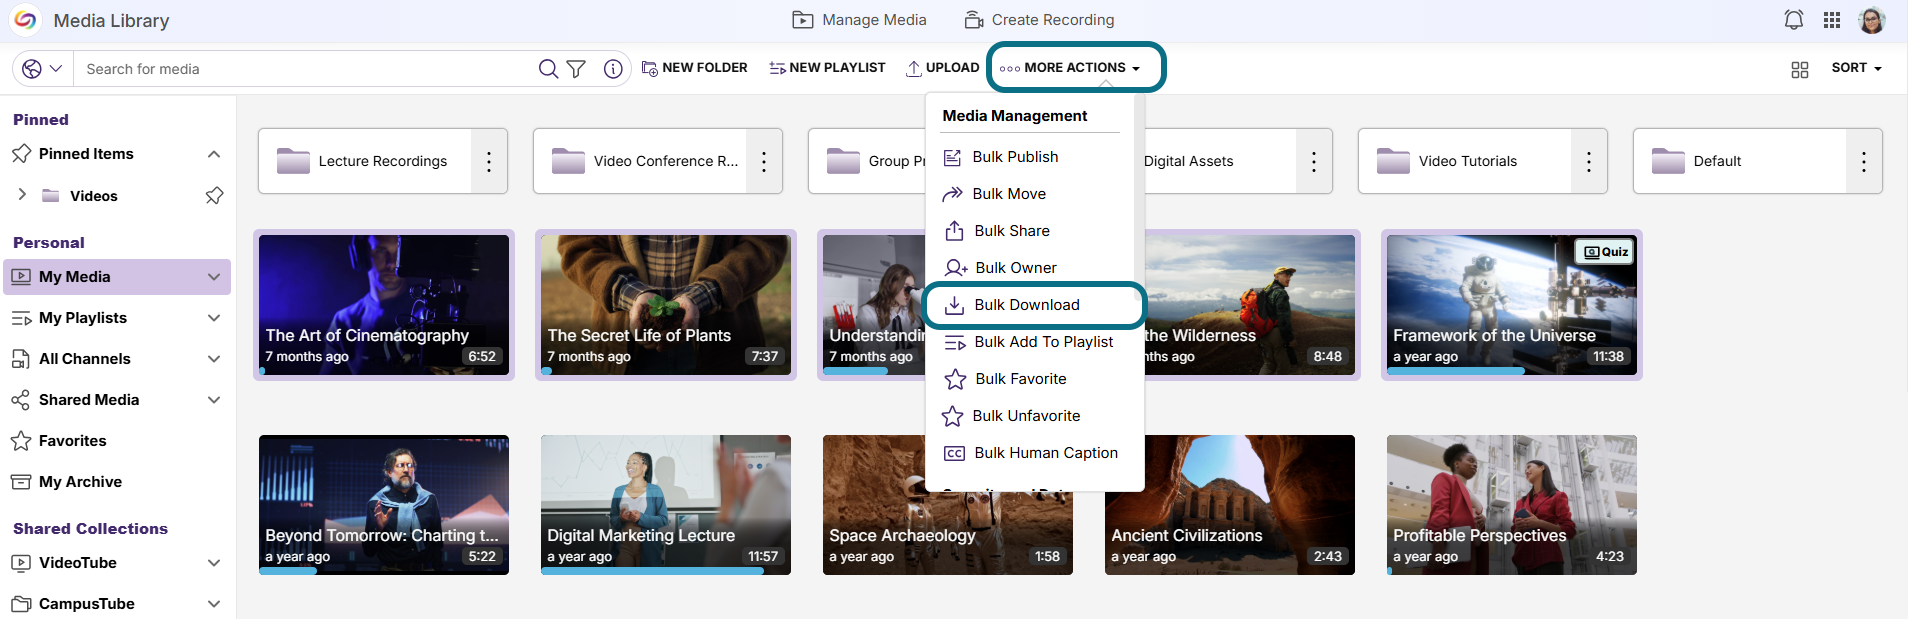The width and height of the screenshot is (1908, 619).
Task: Expand the CampusTube chevron
Action: click(x=214, y=604)
